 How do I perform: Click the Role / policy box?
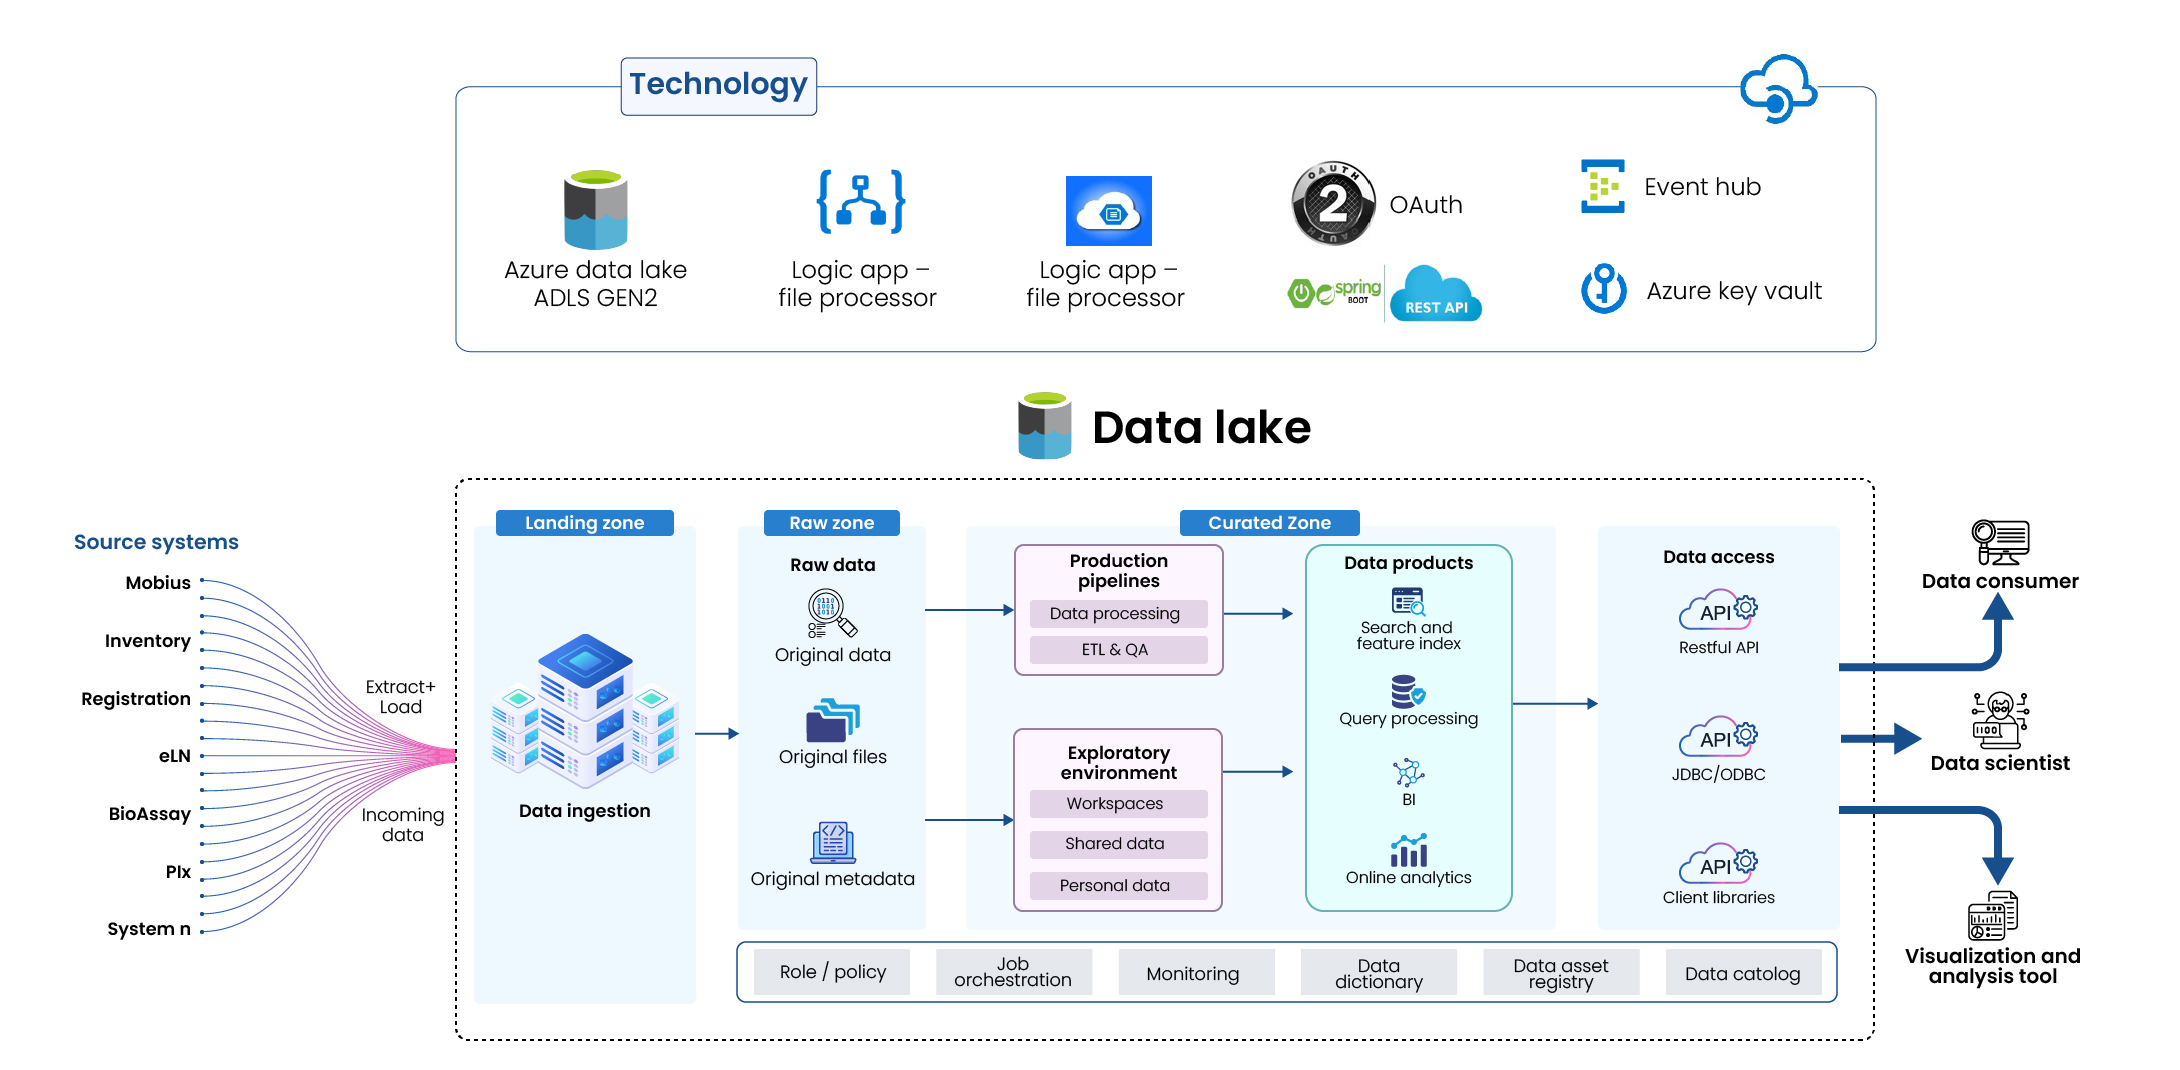(x=832, y=972)
